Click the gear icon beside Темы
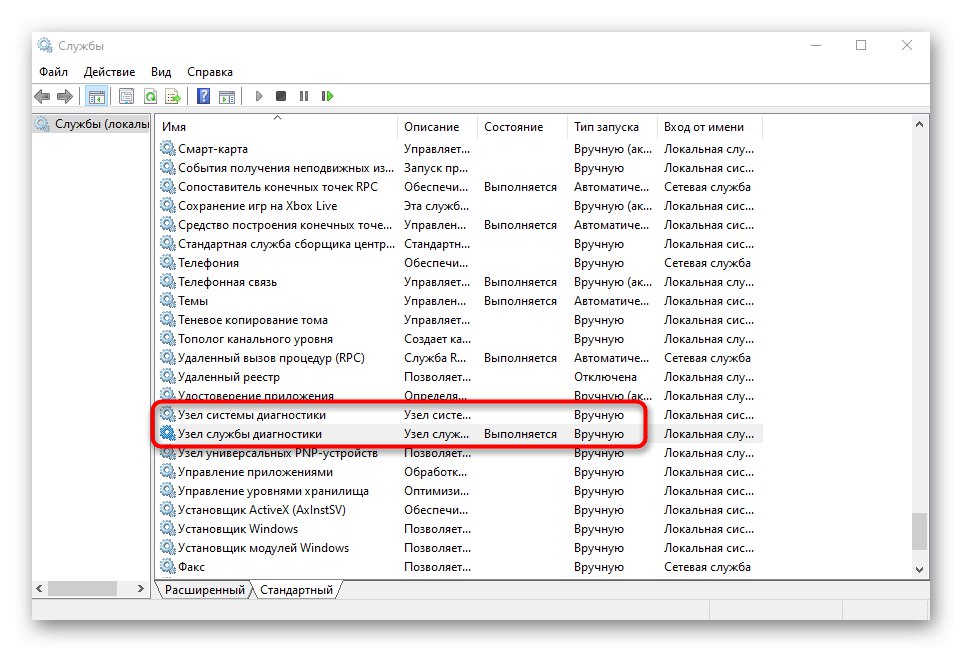The width and height of the screenshot is (962, 652). 167,300
